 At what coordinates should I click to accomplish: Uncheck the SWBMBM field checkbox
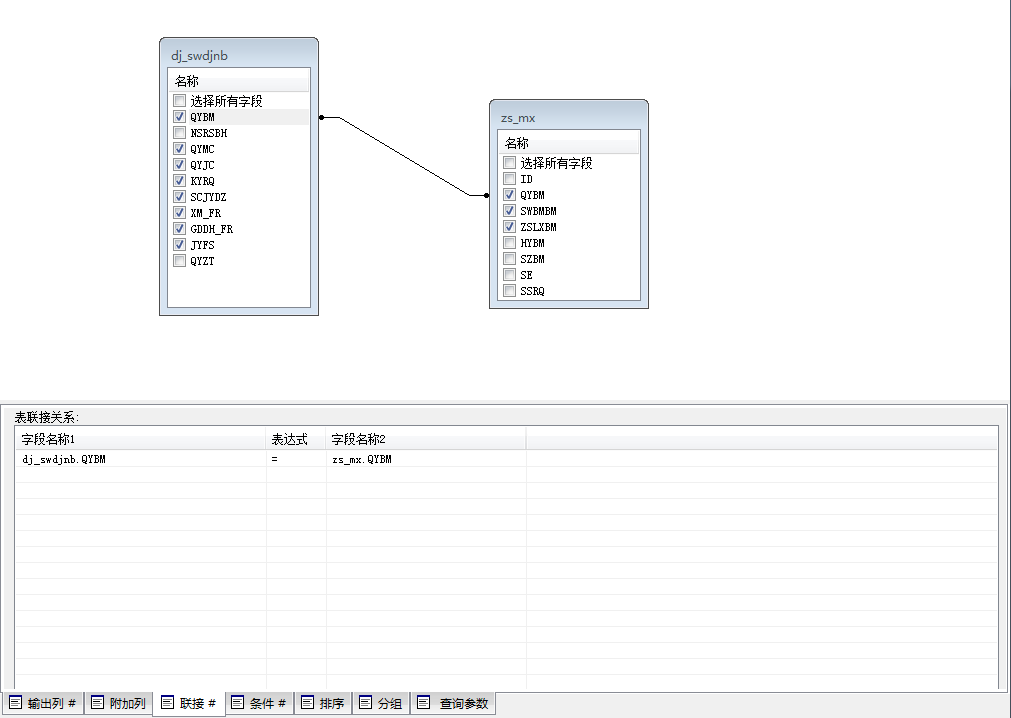[510, 211]
